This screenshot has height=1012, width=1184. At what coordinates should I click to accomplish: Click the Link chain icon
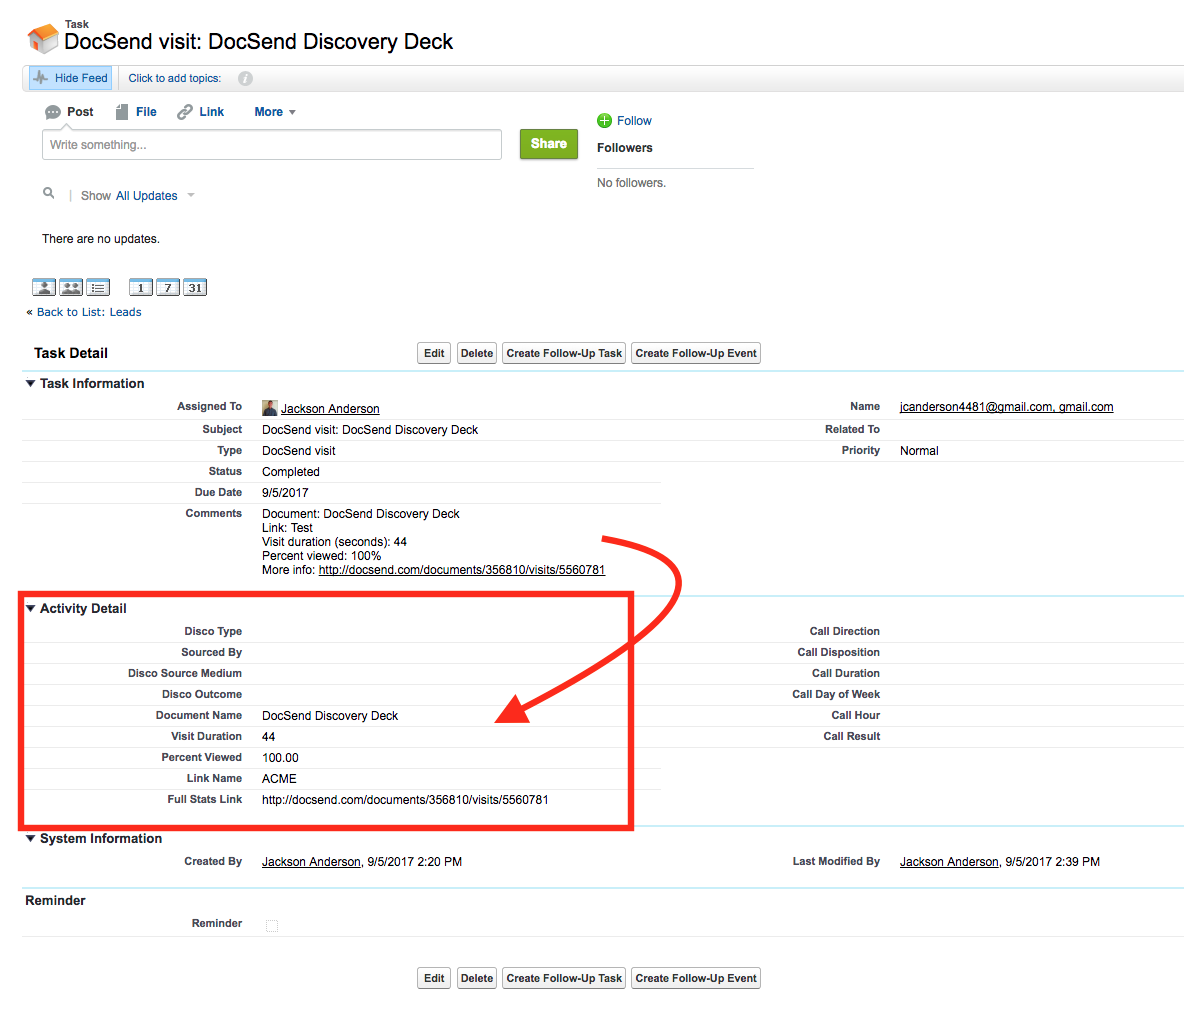pyautogui.click(x=185, y=113)
